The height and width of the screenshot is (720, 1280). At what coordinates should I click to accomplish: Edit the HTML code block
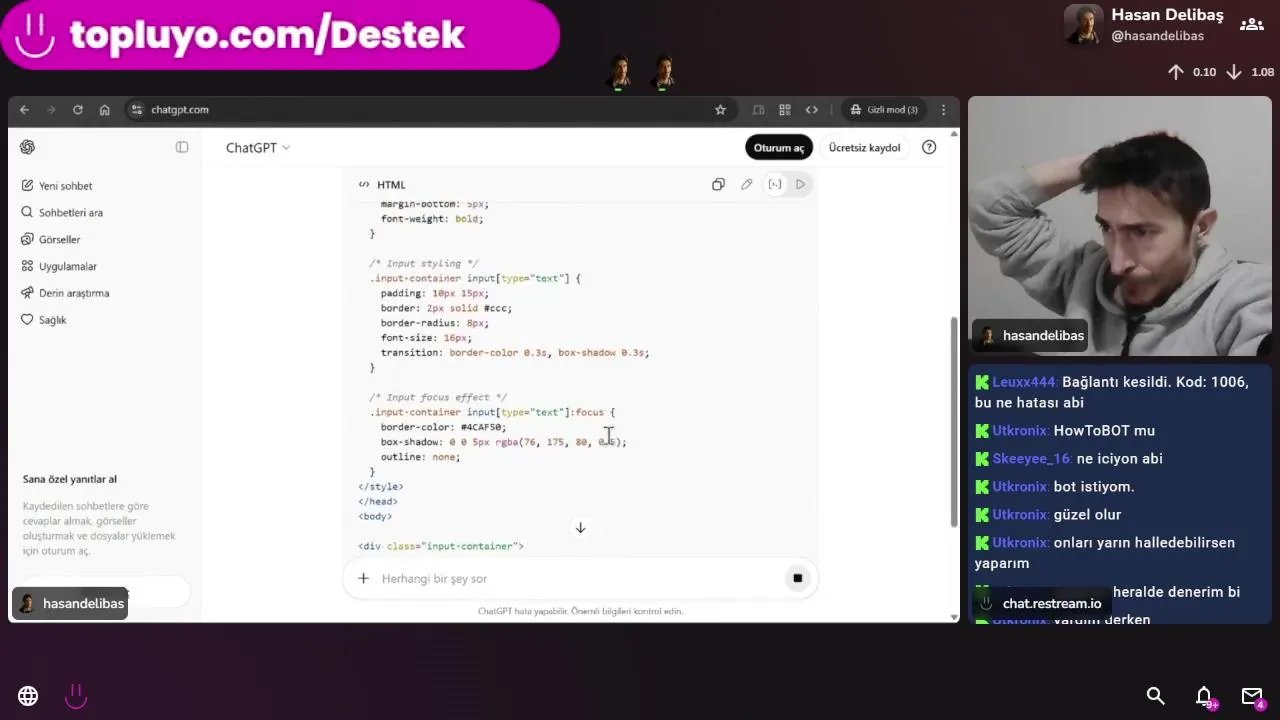pos(746,184)
